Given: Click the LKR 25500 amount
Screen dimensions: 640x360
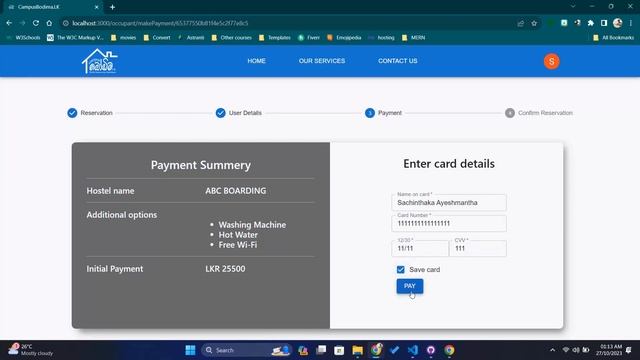Looking at the screenshot, I should coord(225,269).
